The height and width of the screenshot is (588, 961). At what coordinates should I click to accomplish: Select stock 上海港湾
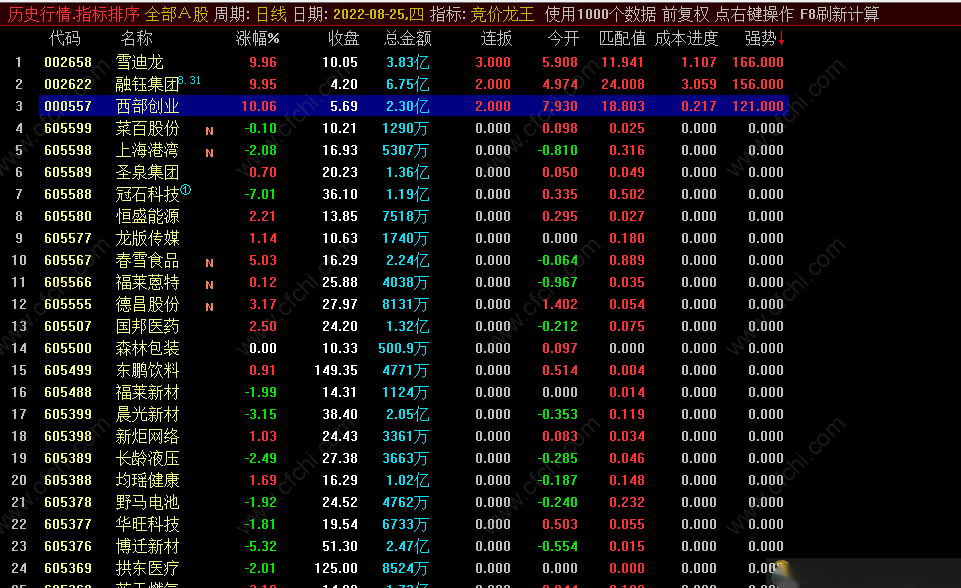[147, 150]
